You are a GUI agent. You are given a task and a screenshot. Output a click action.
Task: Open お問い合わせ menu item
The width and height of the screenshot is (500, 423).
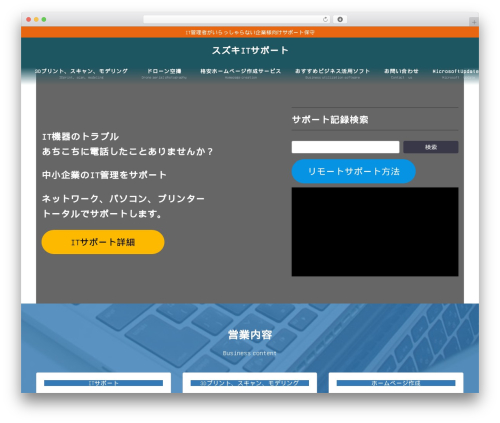click(401, 73)
